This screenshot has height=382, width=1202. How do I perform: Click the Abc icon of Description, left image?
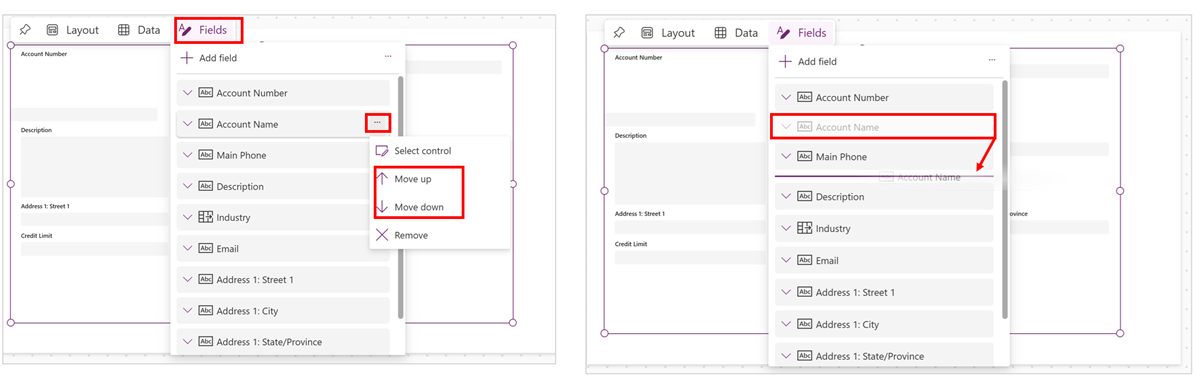pos(206,186)
